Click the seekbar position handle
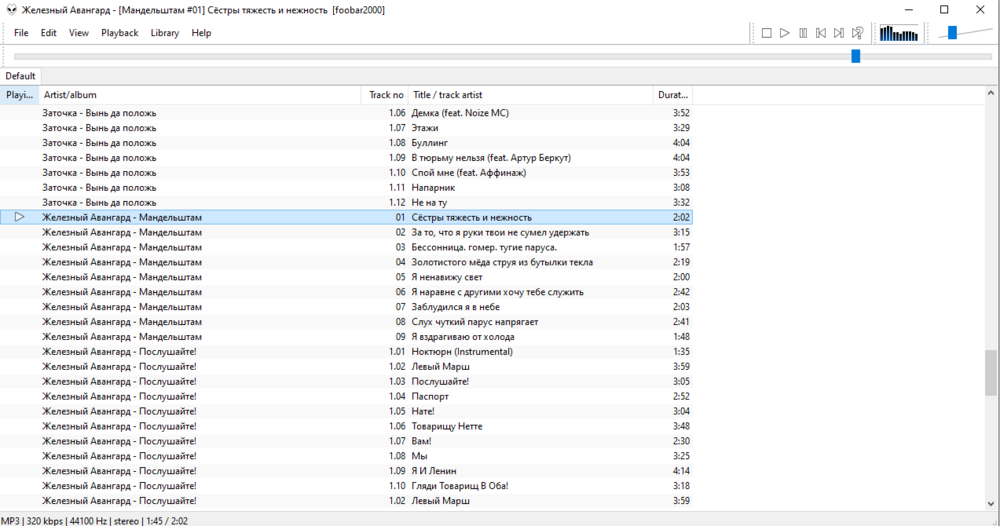 point(856,56)
